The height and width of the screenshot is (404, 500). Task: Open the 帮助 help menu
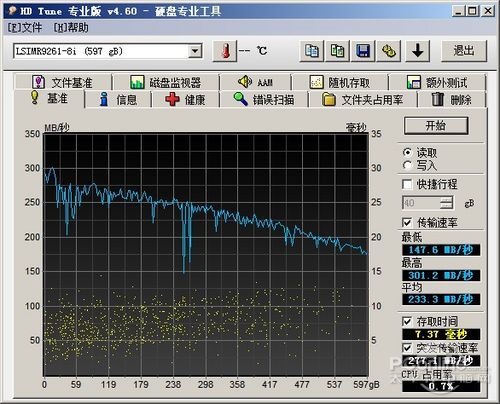click(71, 27)
